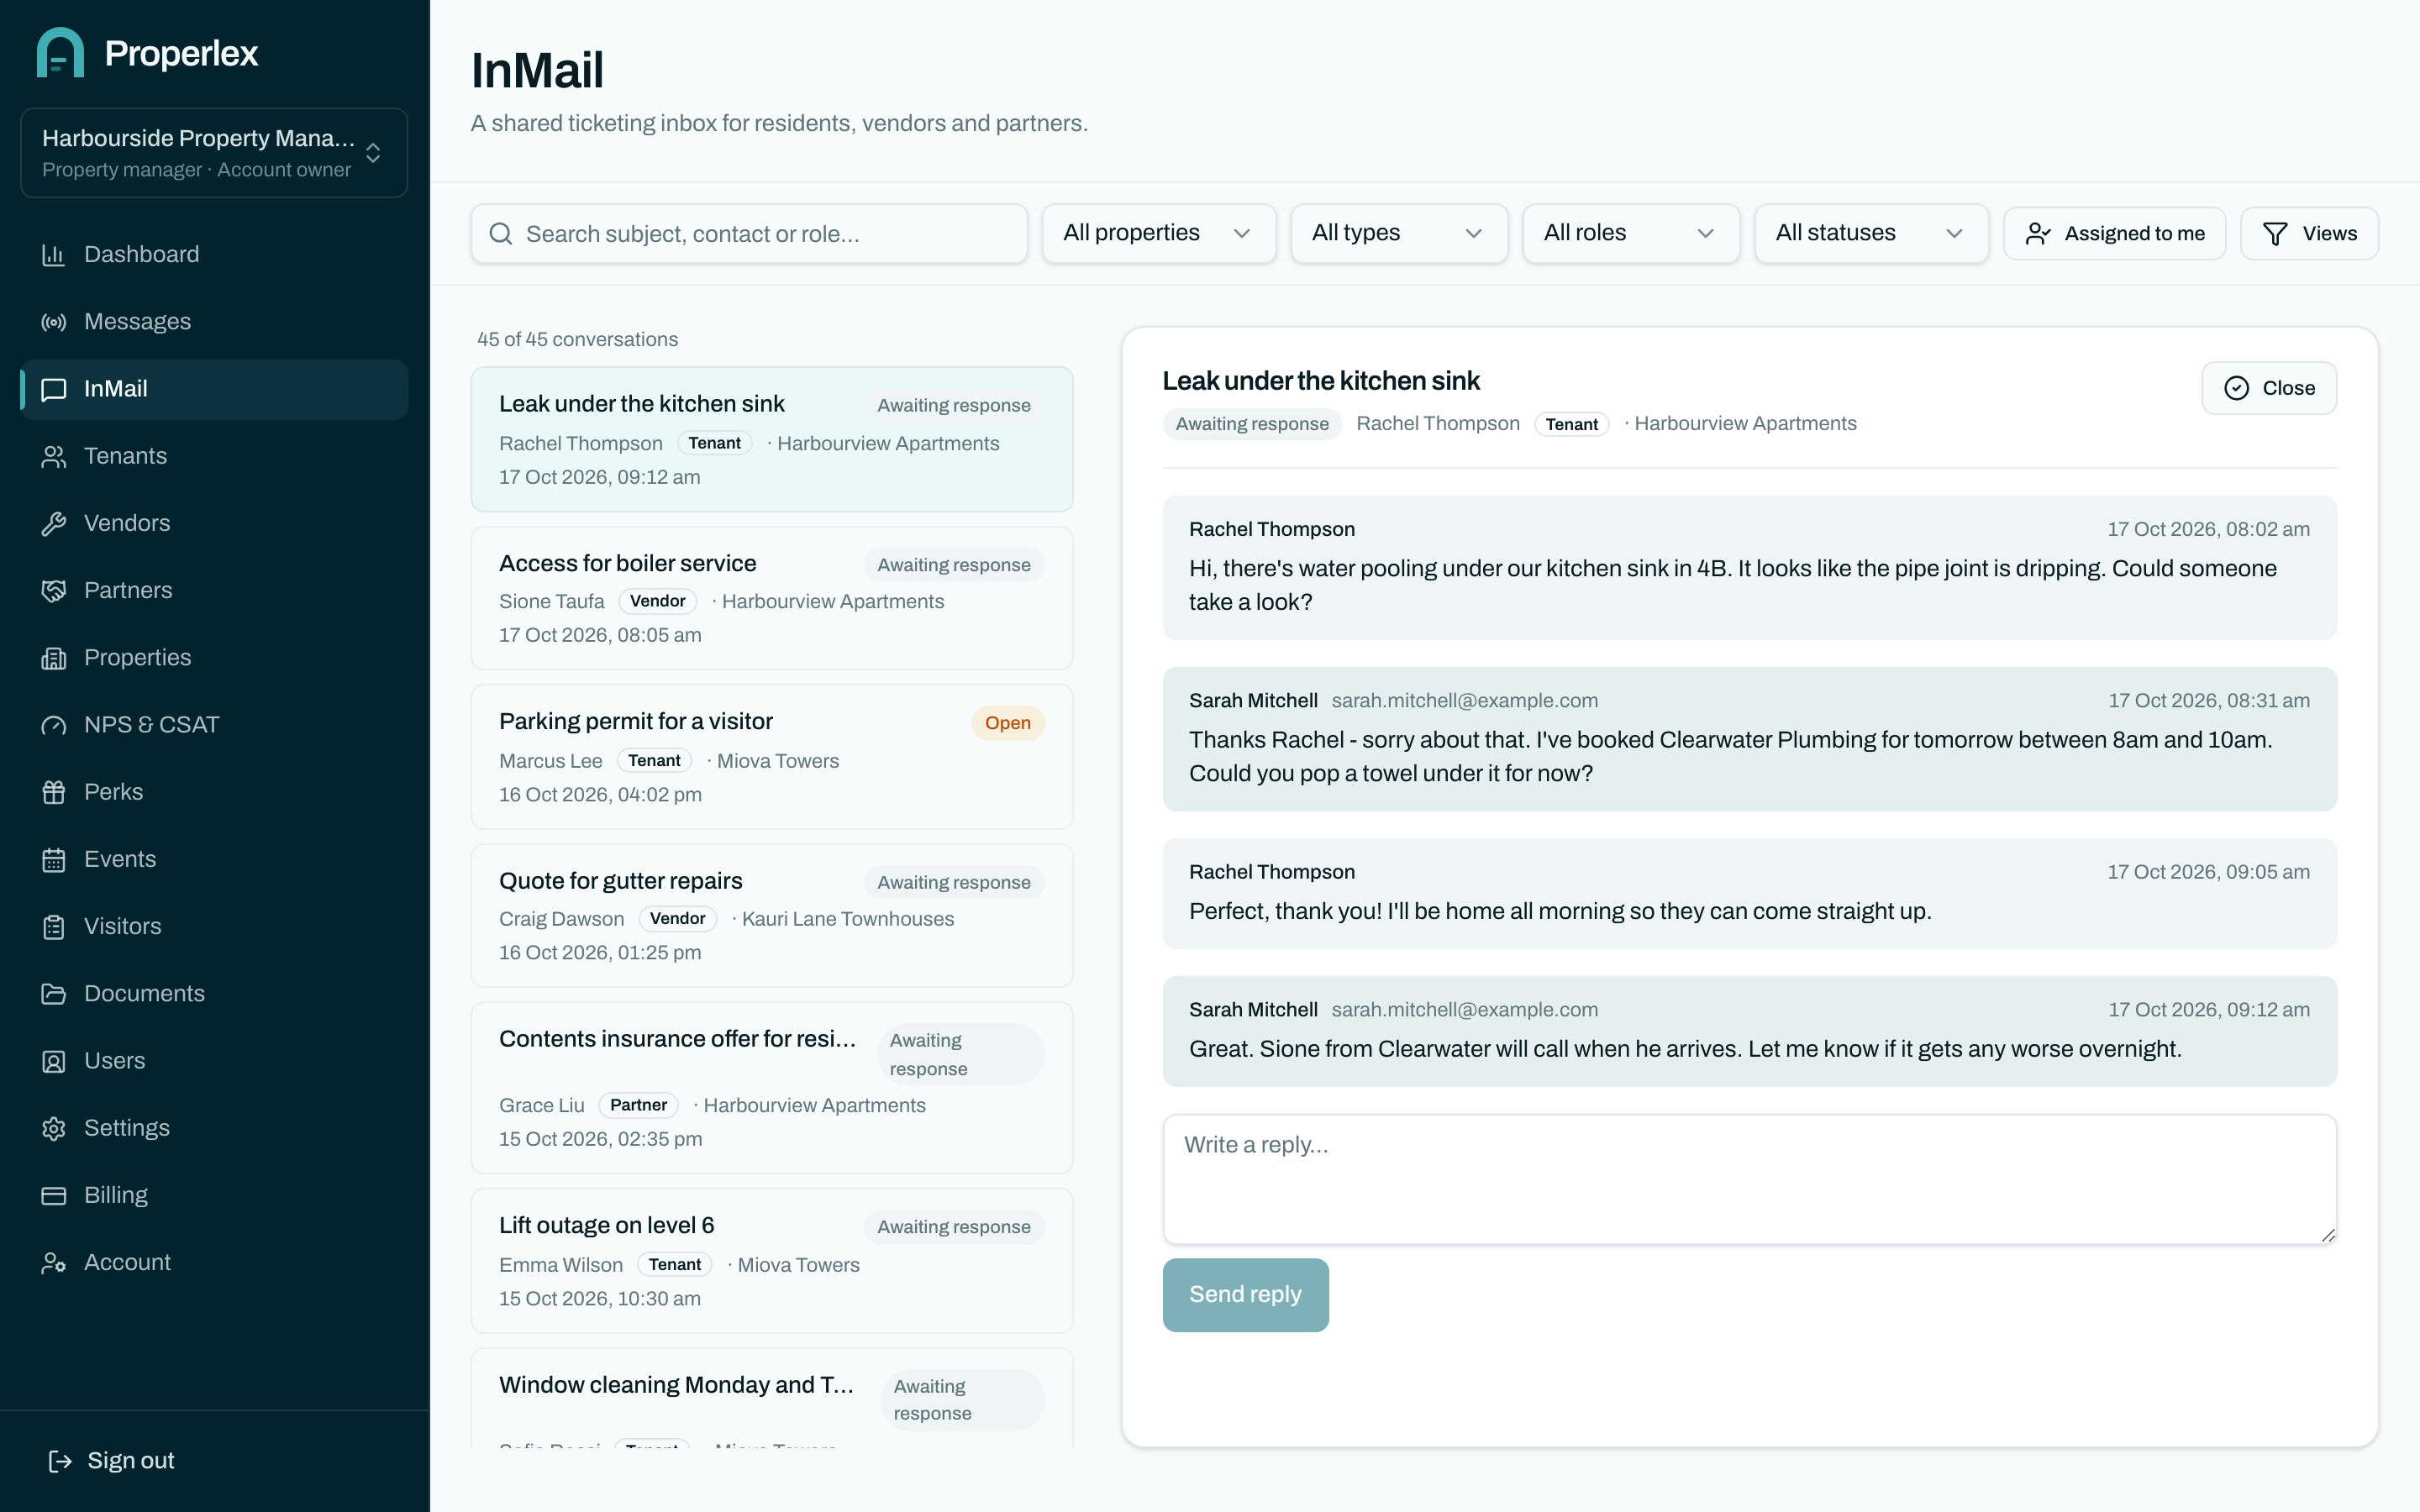Expand the All types filter
2420x1512 pixels.
1398,233
